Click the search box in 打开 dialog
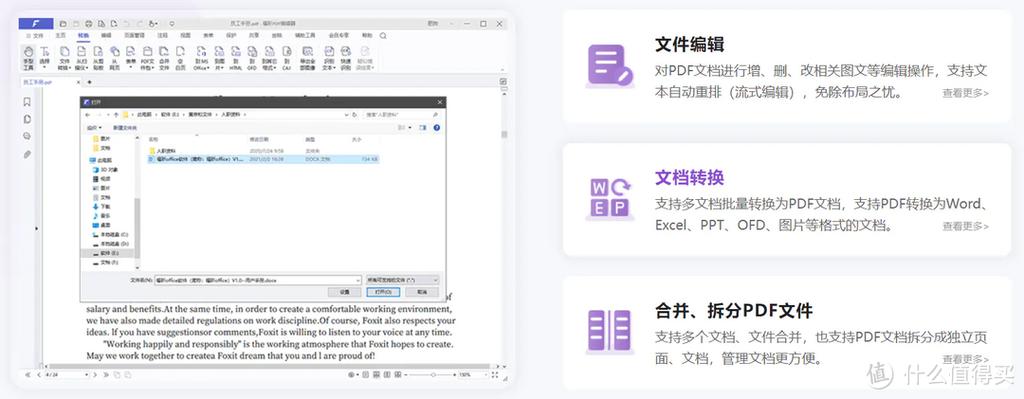The width and height of the screenshot is (1024, 399). 401,114
